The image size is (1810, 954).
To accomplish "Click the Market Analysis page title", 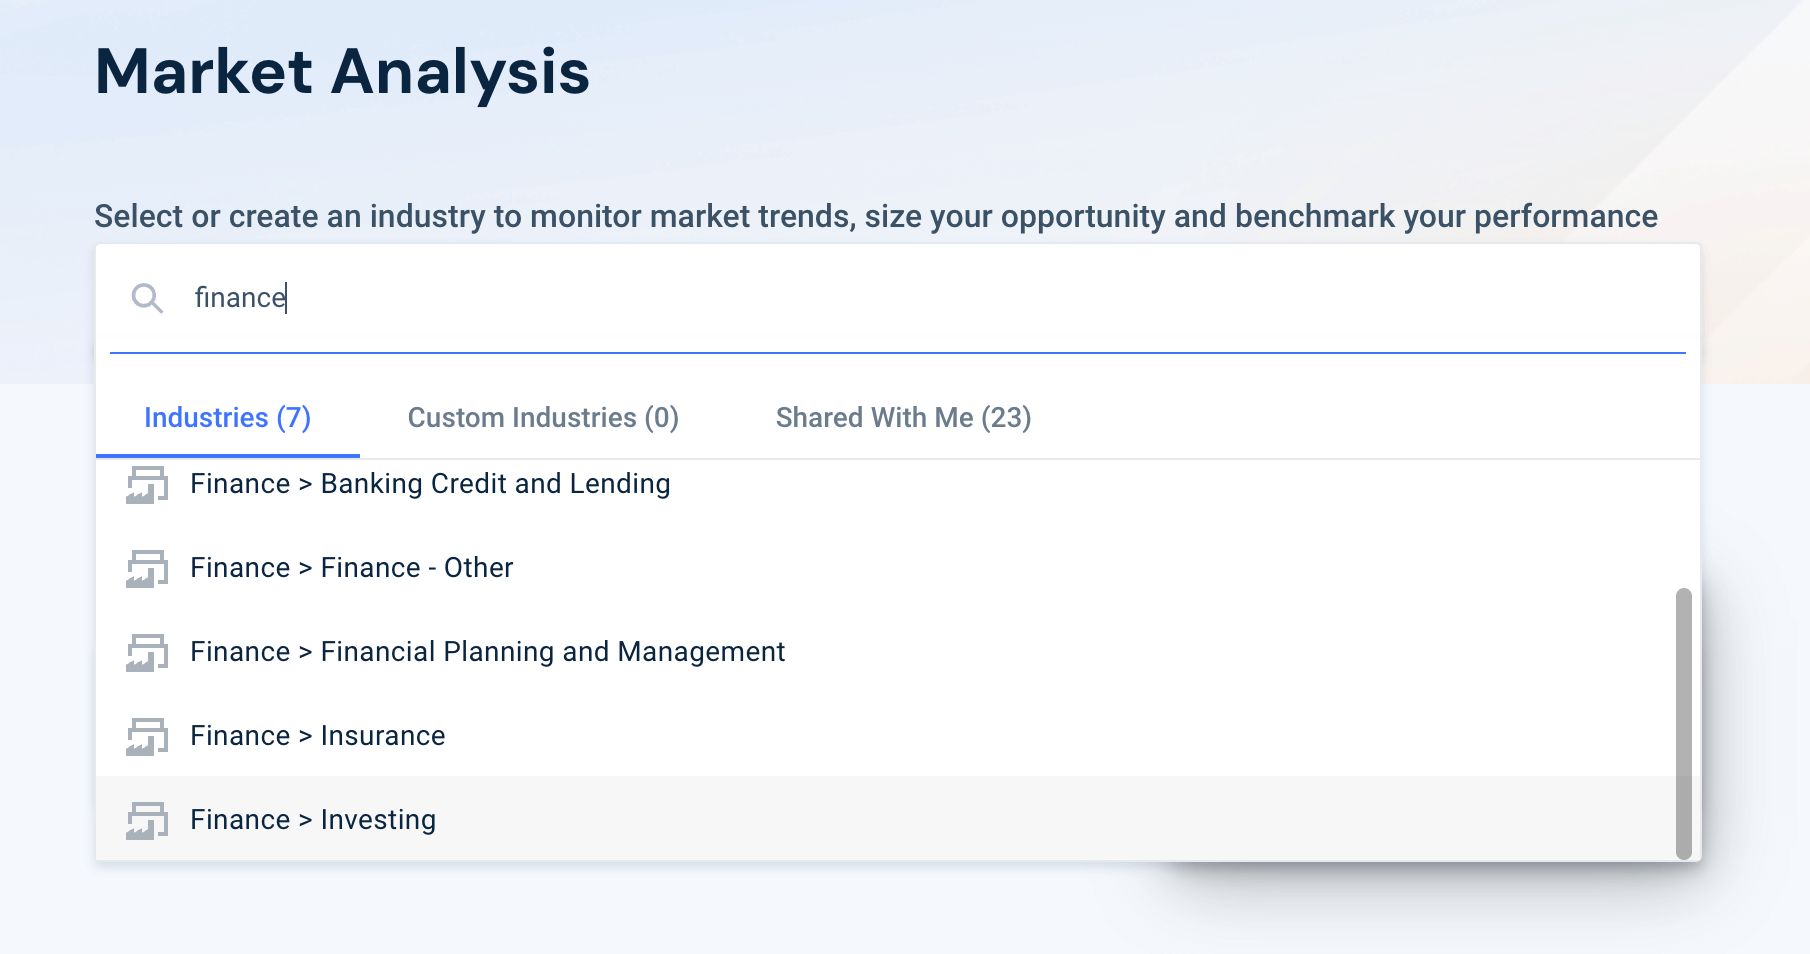I will (342, 70).
